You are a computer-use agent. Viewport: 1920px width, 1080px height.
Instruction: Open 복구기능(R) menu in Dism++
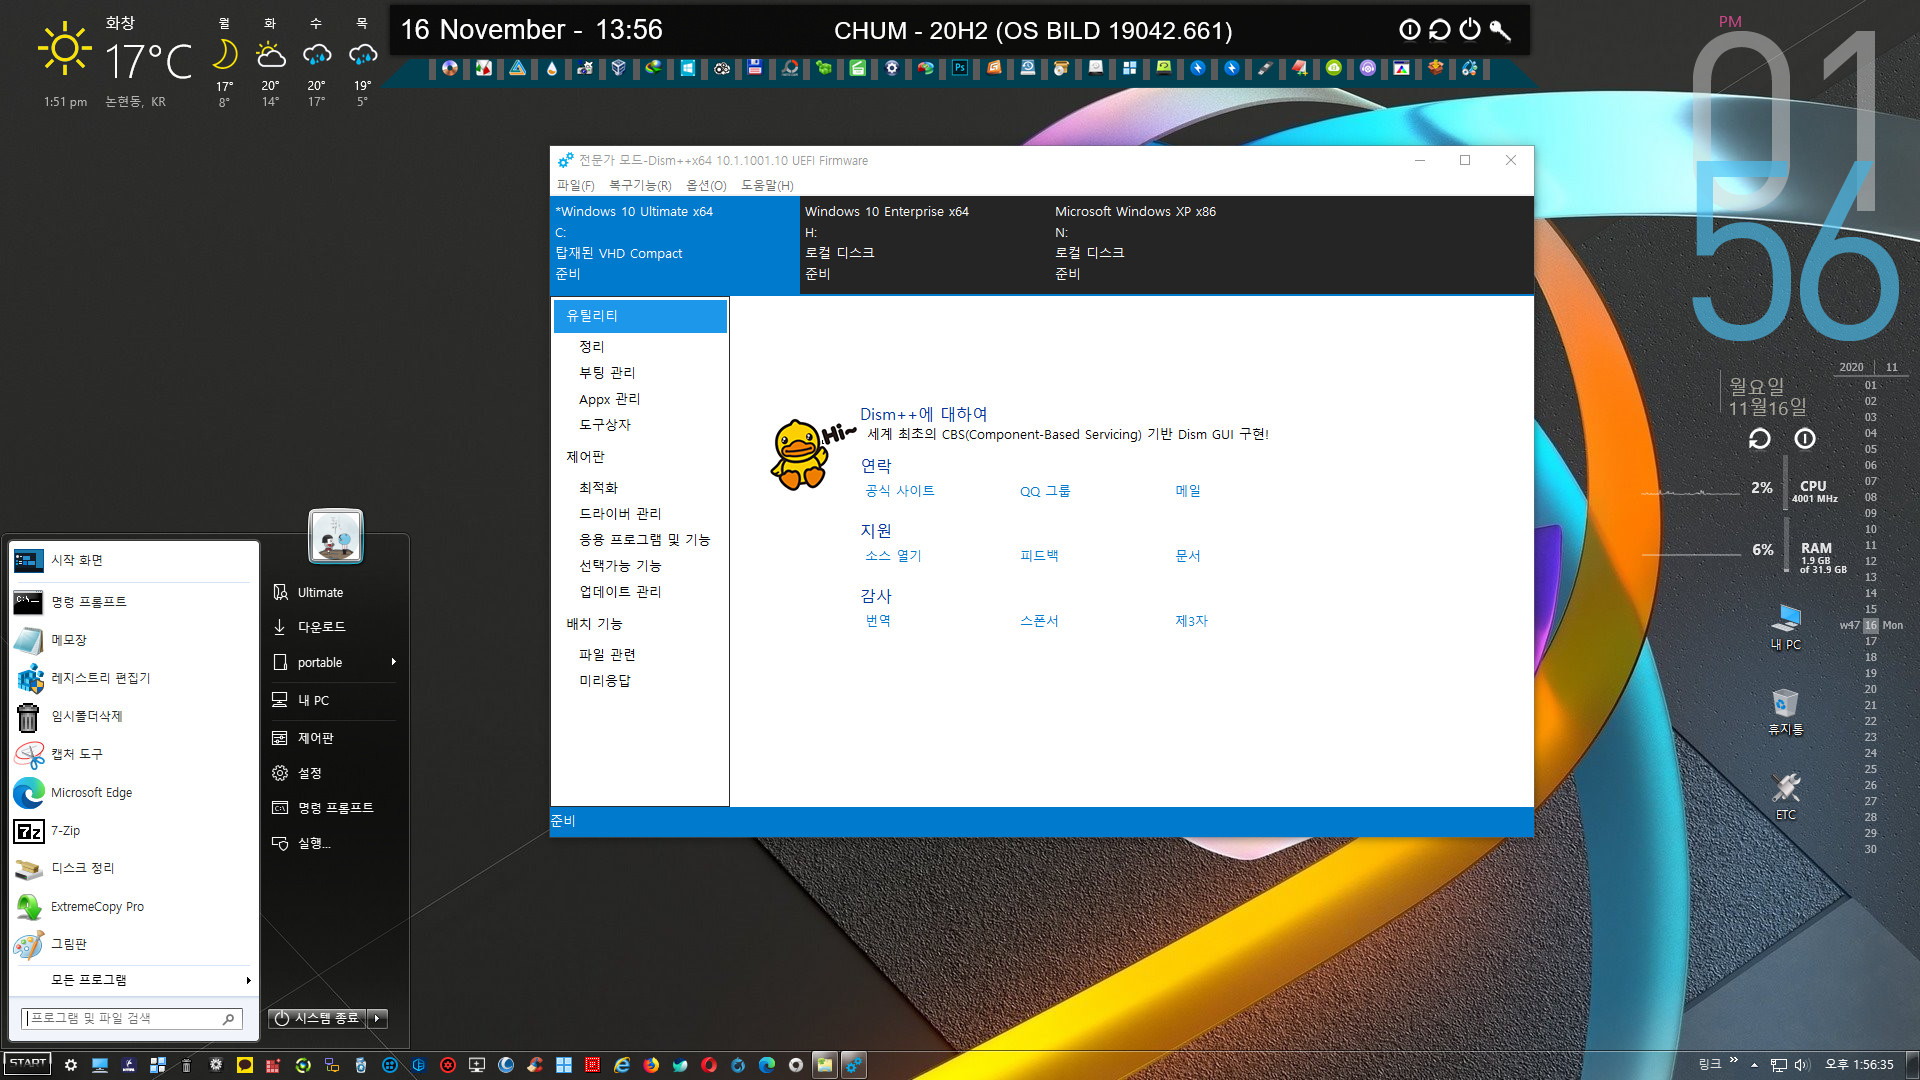pos(640,186)
